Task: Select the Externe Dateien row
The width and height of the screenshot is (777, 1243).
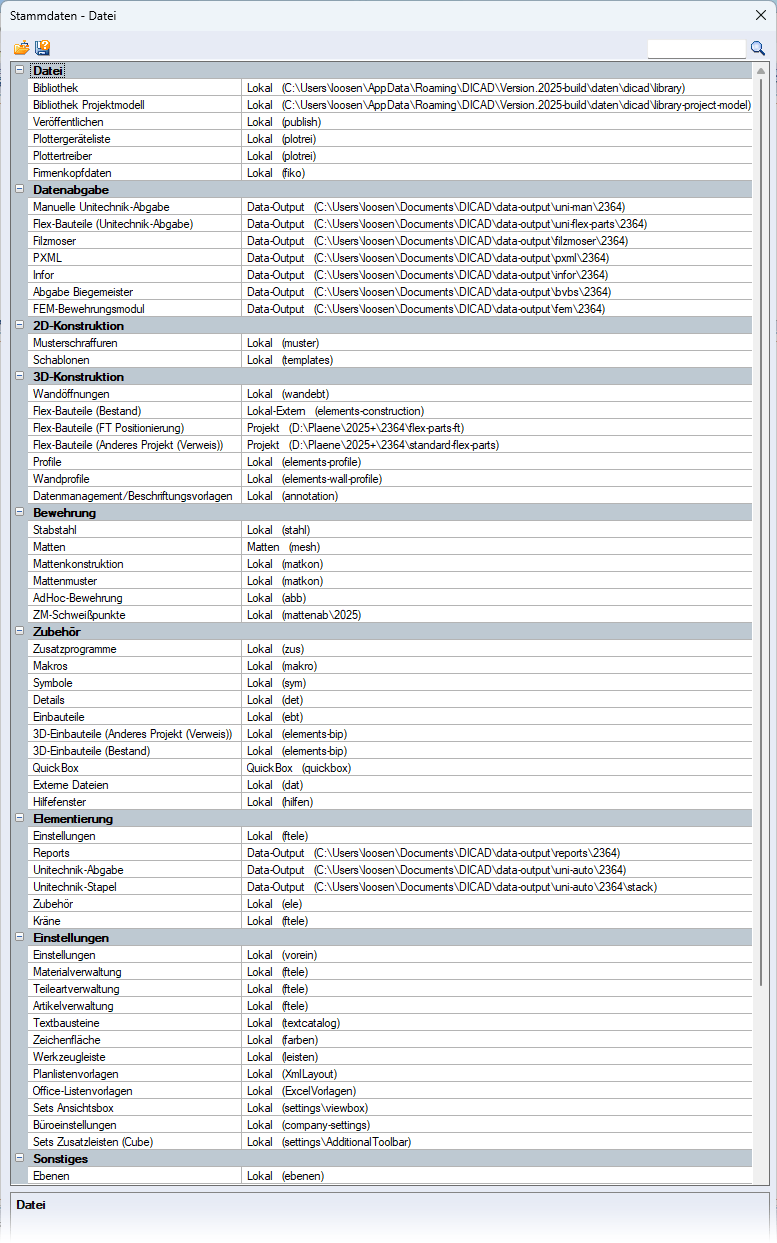Action: click(x=390, y=785)
